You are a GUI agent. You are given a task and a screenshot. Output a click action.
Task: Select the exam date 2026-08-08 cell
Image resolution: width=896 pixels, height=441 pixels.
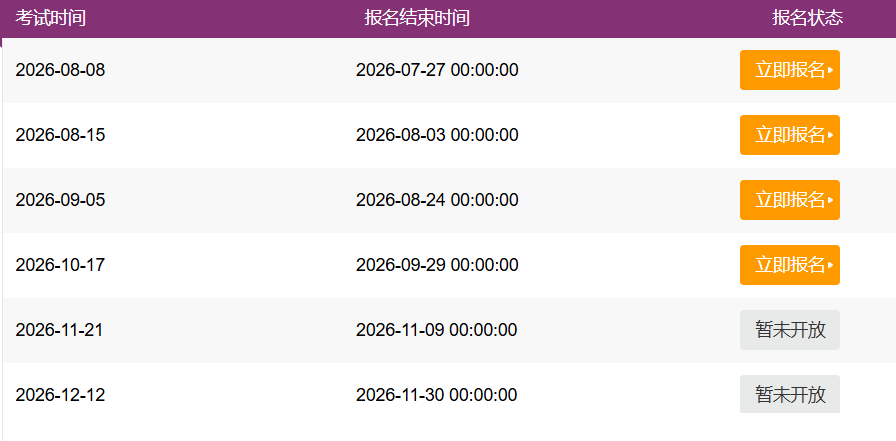[60, 70]
